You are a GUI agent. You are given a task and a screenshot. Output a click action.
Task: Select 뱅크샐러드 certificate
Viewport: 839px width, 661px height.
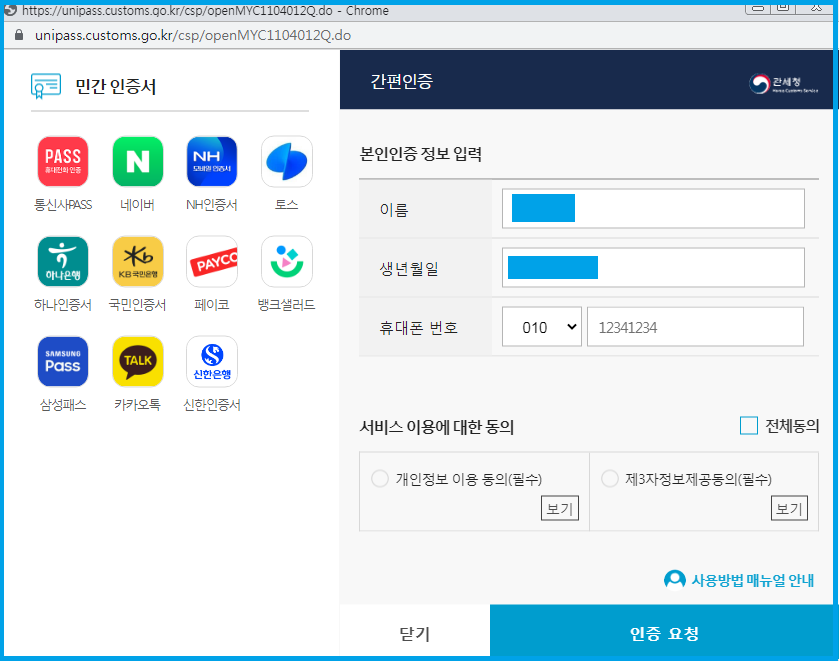point(287,261)
